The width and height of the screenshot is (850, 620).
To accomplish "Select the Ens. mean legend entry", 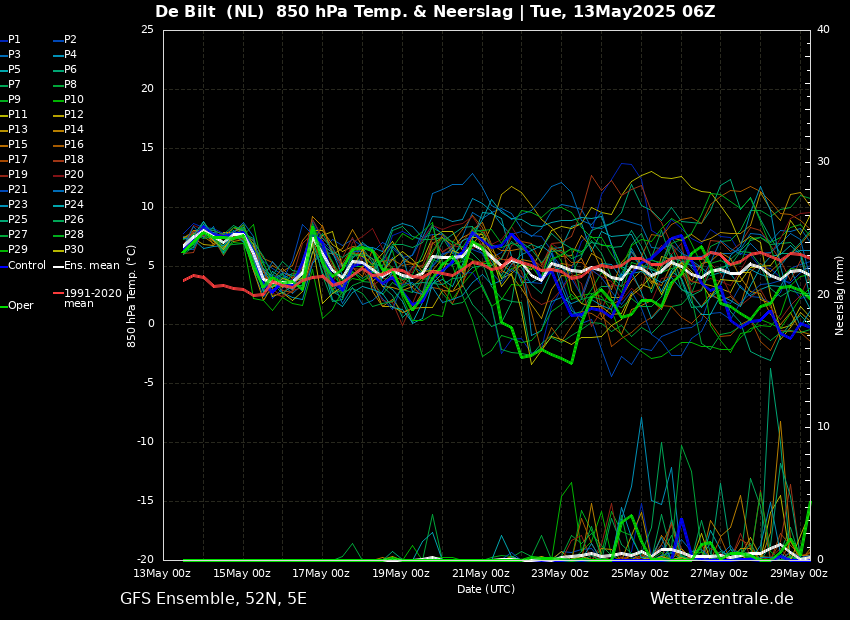I will [91, 266].
